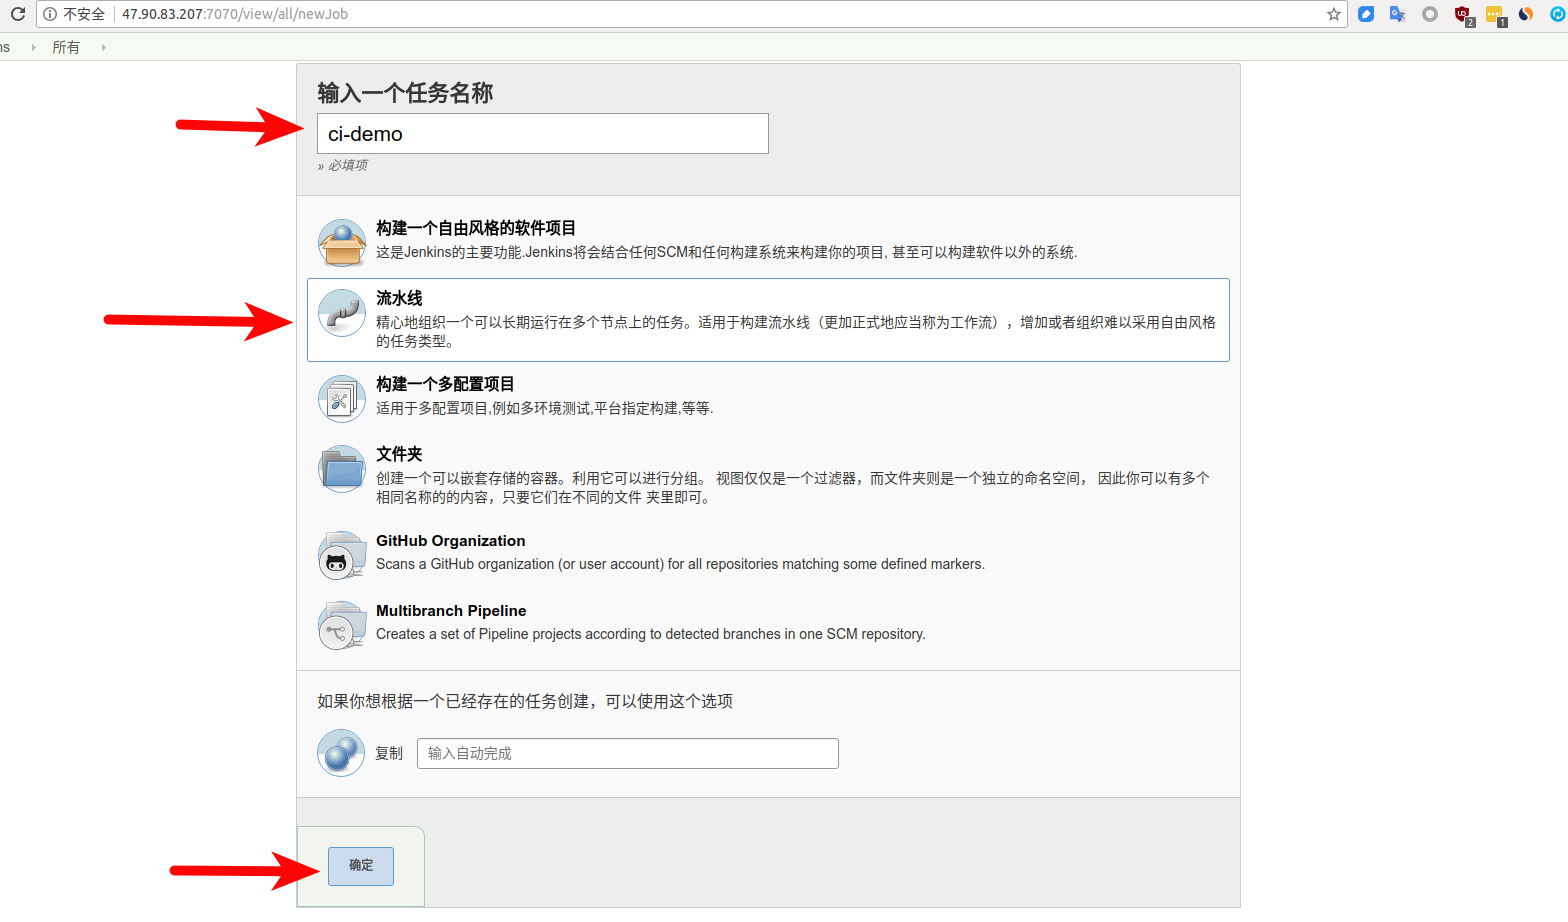1568x922 pixels.
Task: Open the yellow extension with badge 1
Action: pos(1495,15)
